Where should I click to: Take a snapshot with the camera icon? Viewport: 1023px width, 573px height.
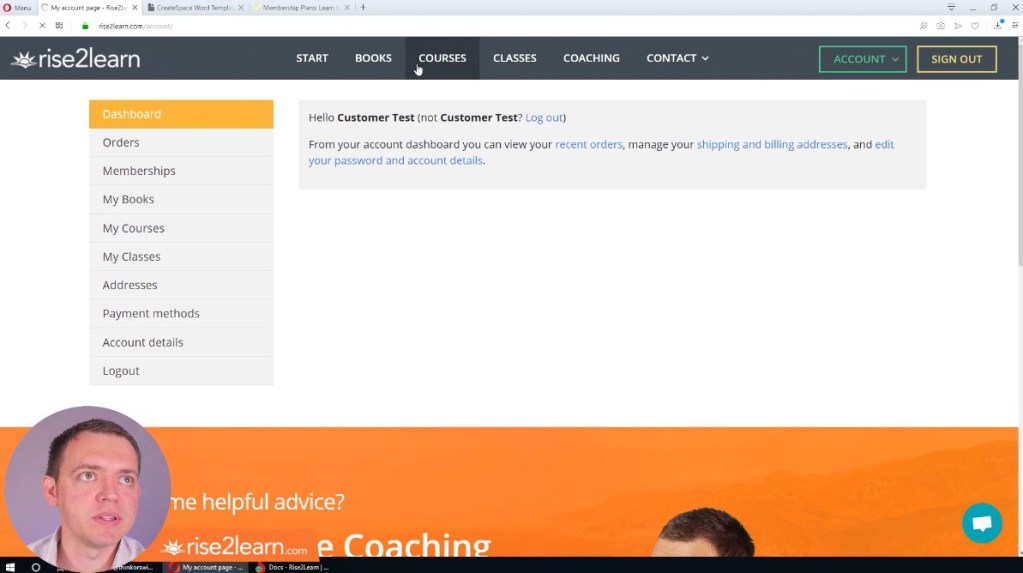[940, 25]
